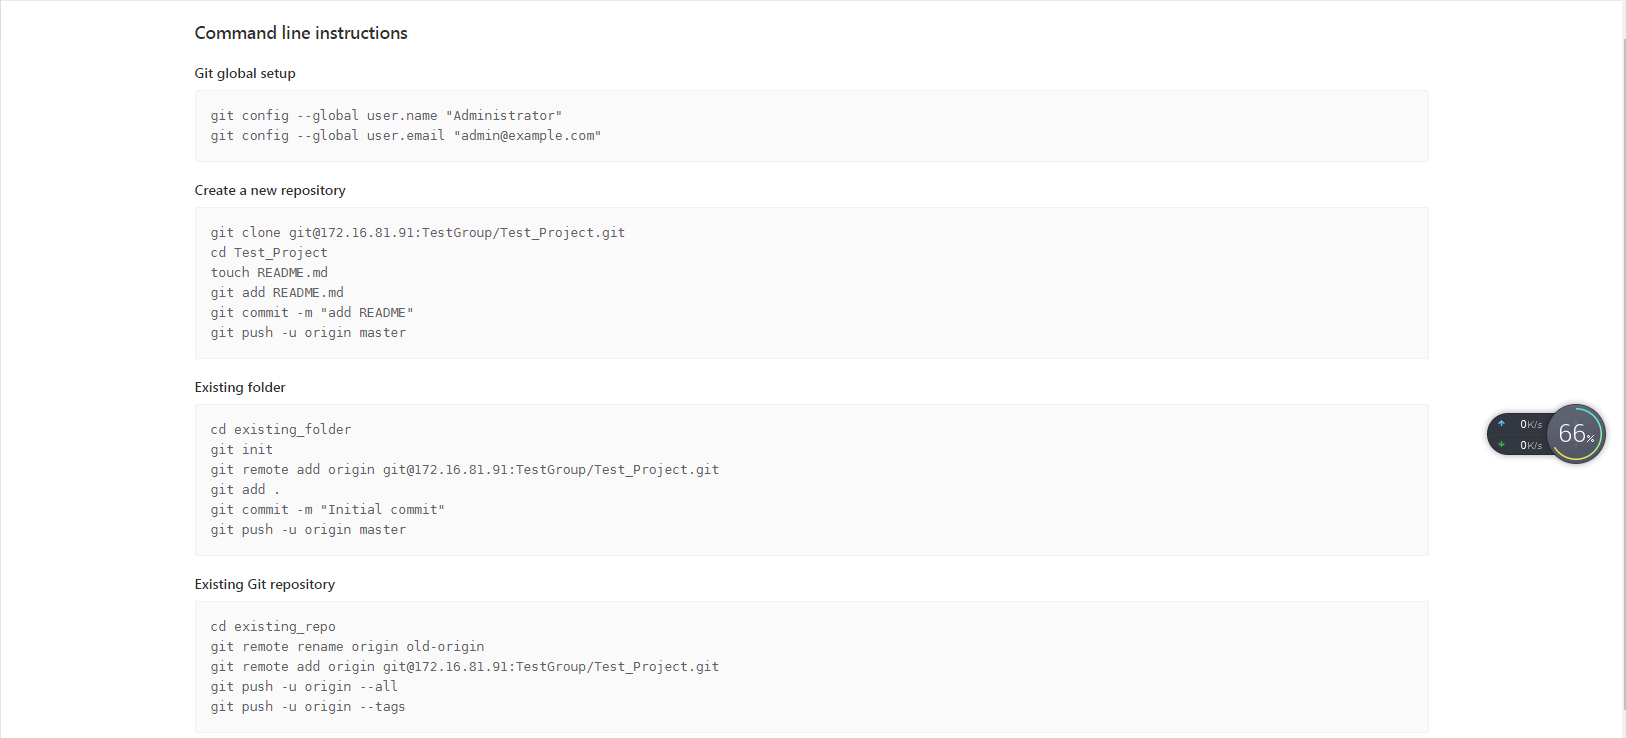Screen dimensions: 1626x738
Task: Click the git config user.name "Administrator" line
Action: coord(386,116)
